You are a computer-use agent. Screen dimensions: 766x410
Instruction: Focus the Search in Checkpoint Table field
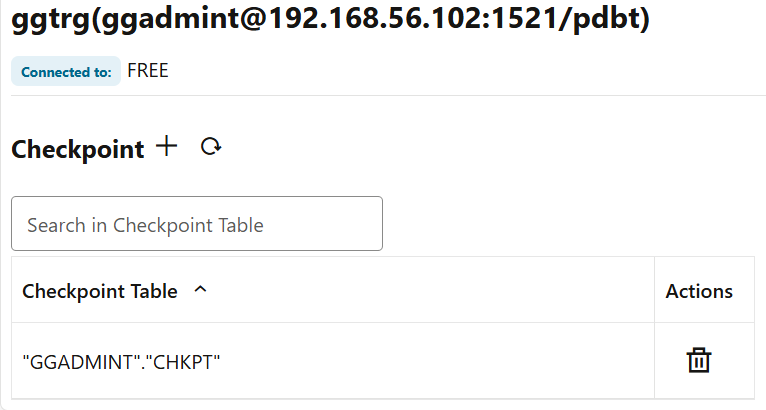197,224
